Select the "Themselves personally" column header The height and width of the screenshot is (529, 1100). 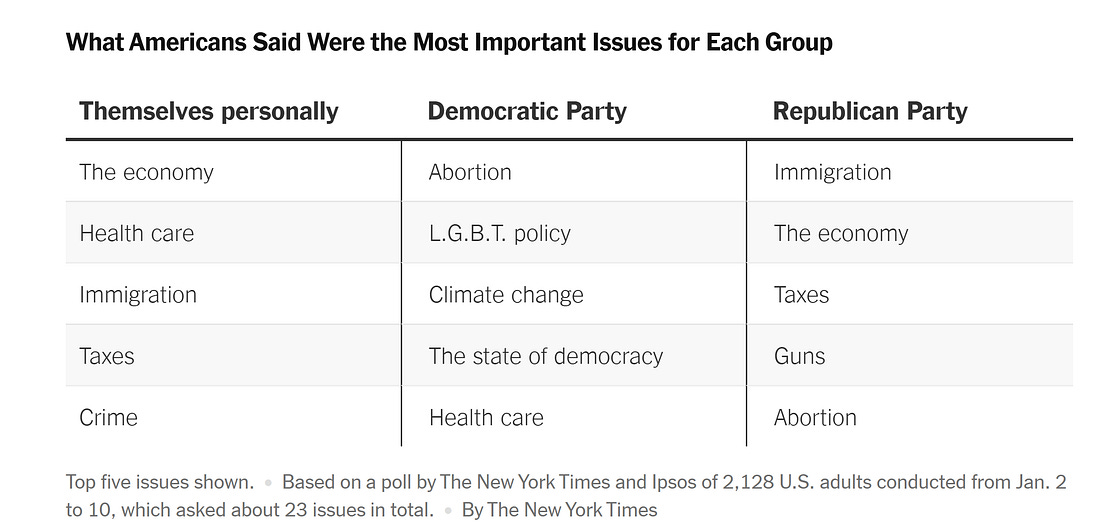[209, 111]
